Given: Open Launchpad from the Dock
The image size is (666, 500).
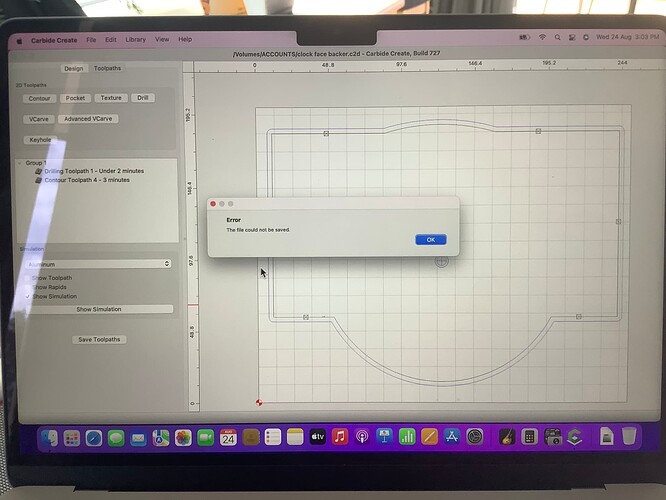Looking at the screenshot, I should [72, 438].
